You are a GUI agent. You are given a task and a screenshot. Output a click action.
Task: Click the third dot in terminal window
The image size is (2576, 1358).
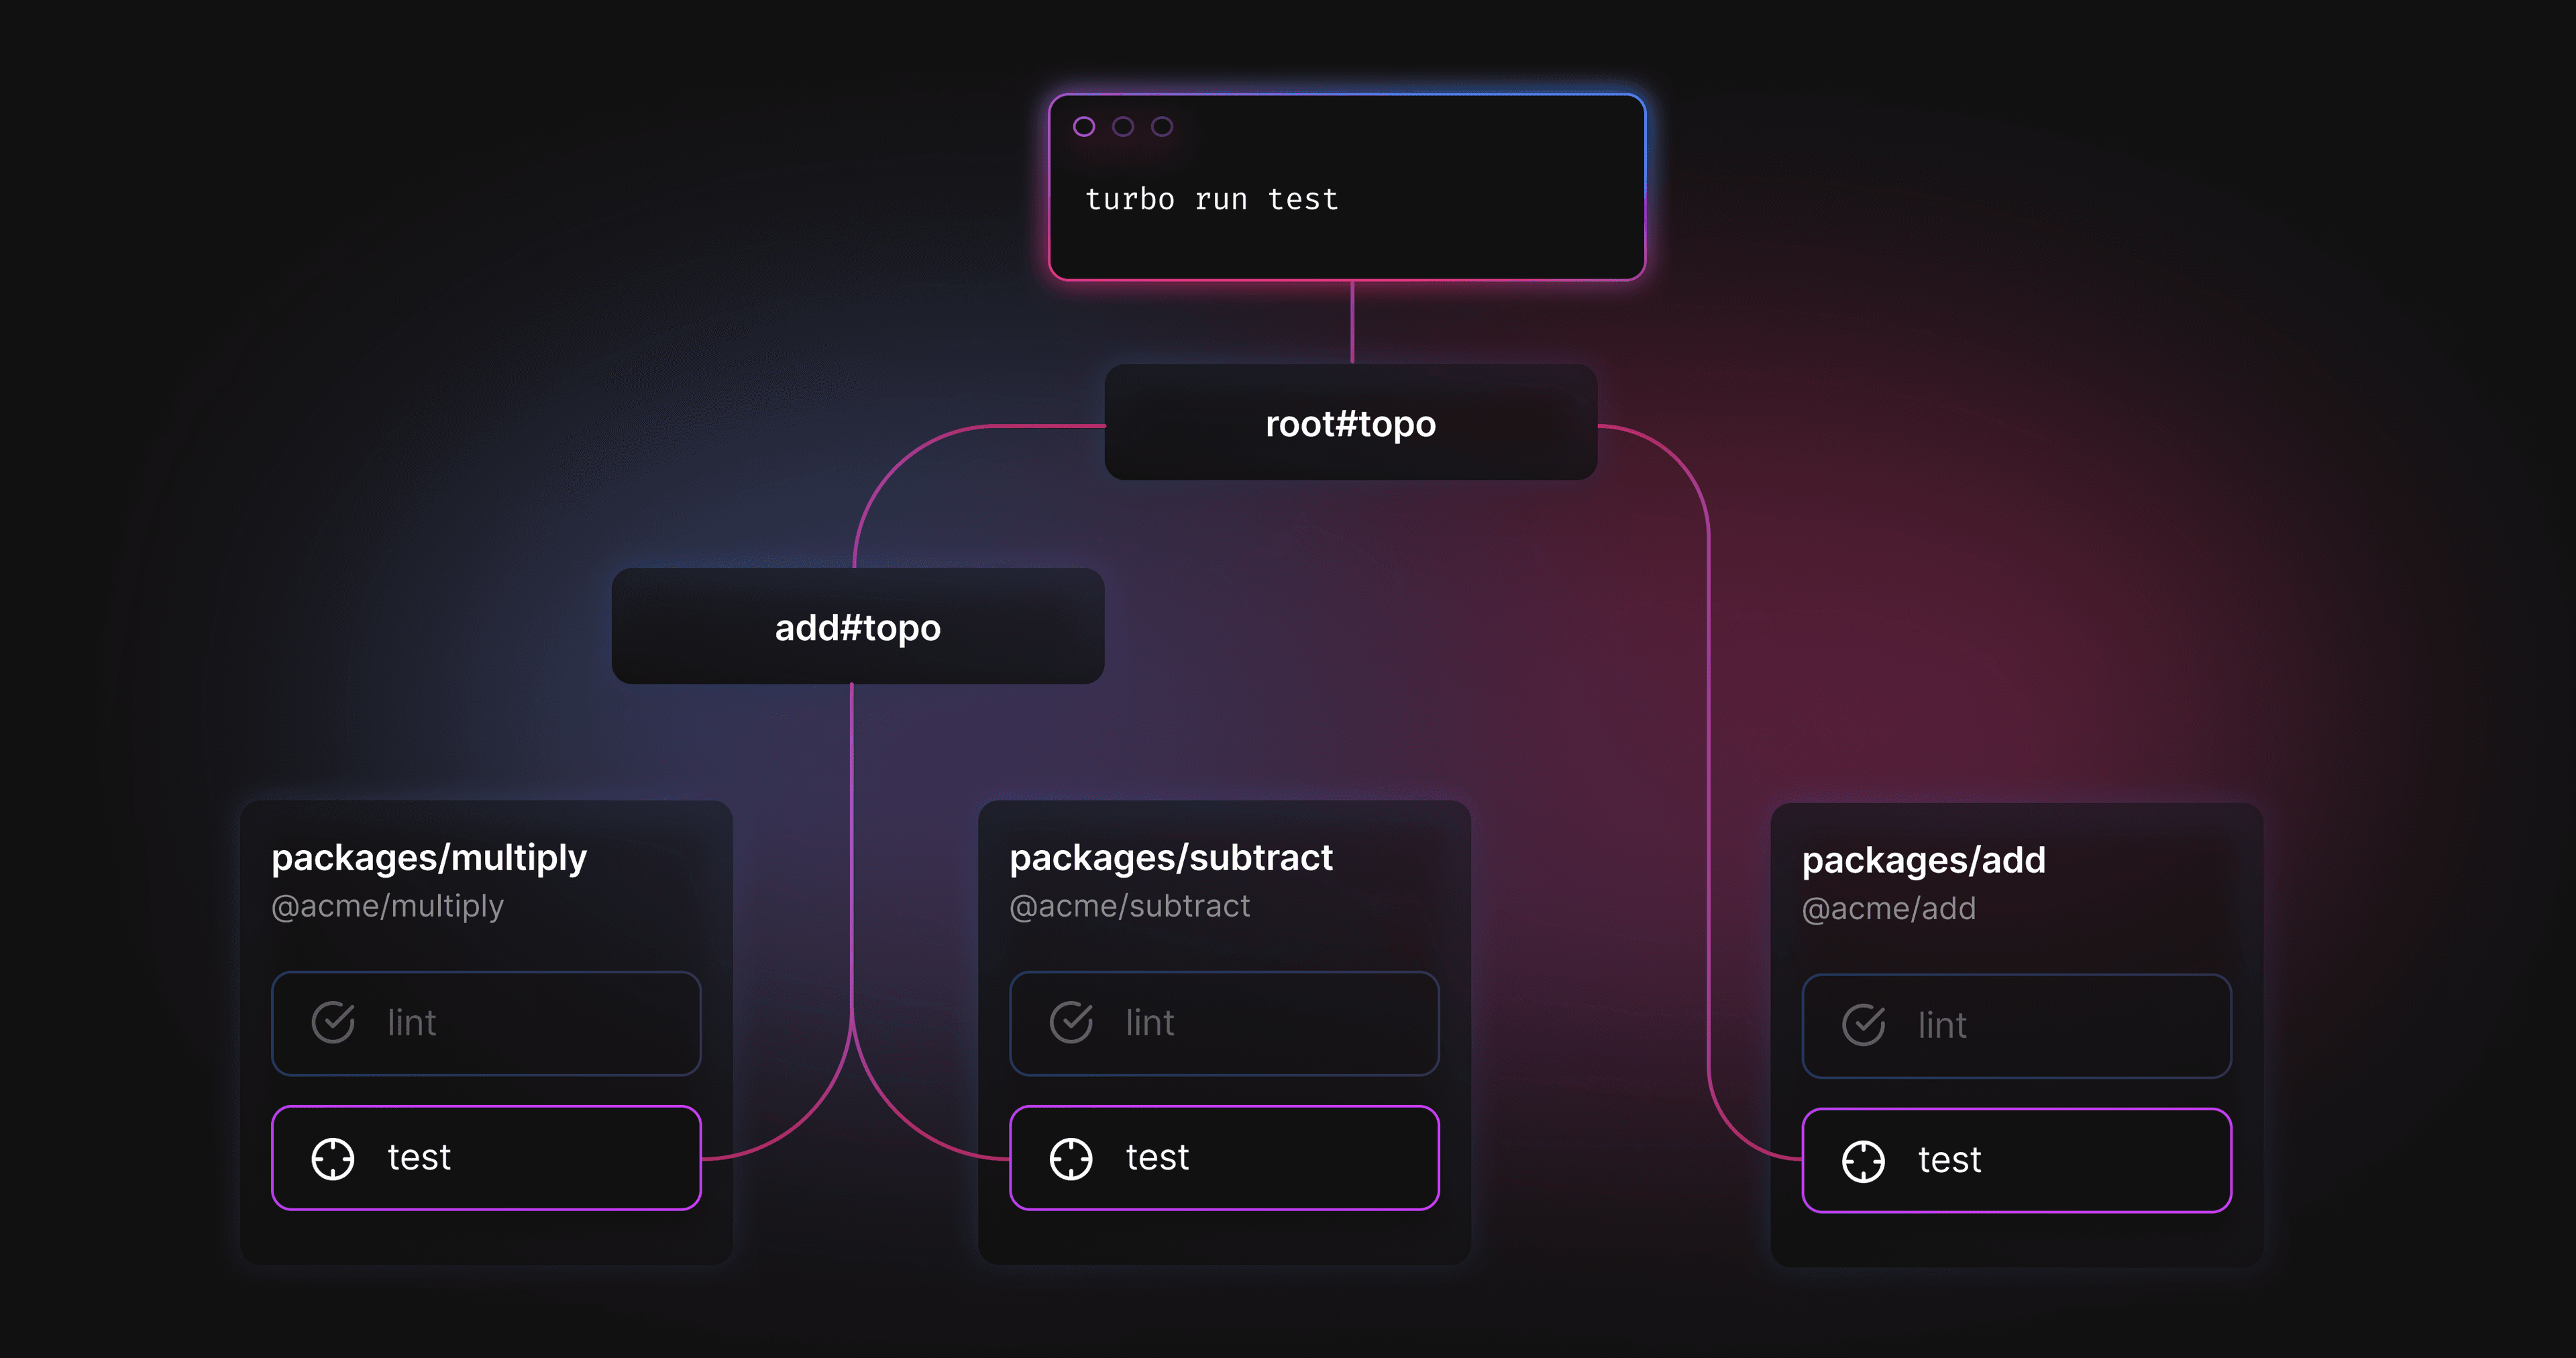(1162, 126)
